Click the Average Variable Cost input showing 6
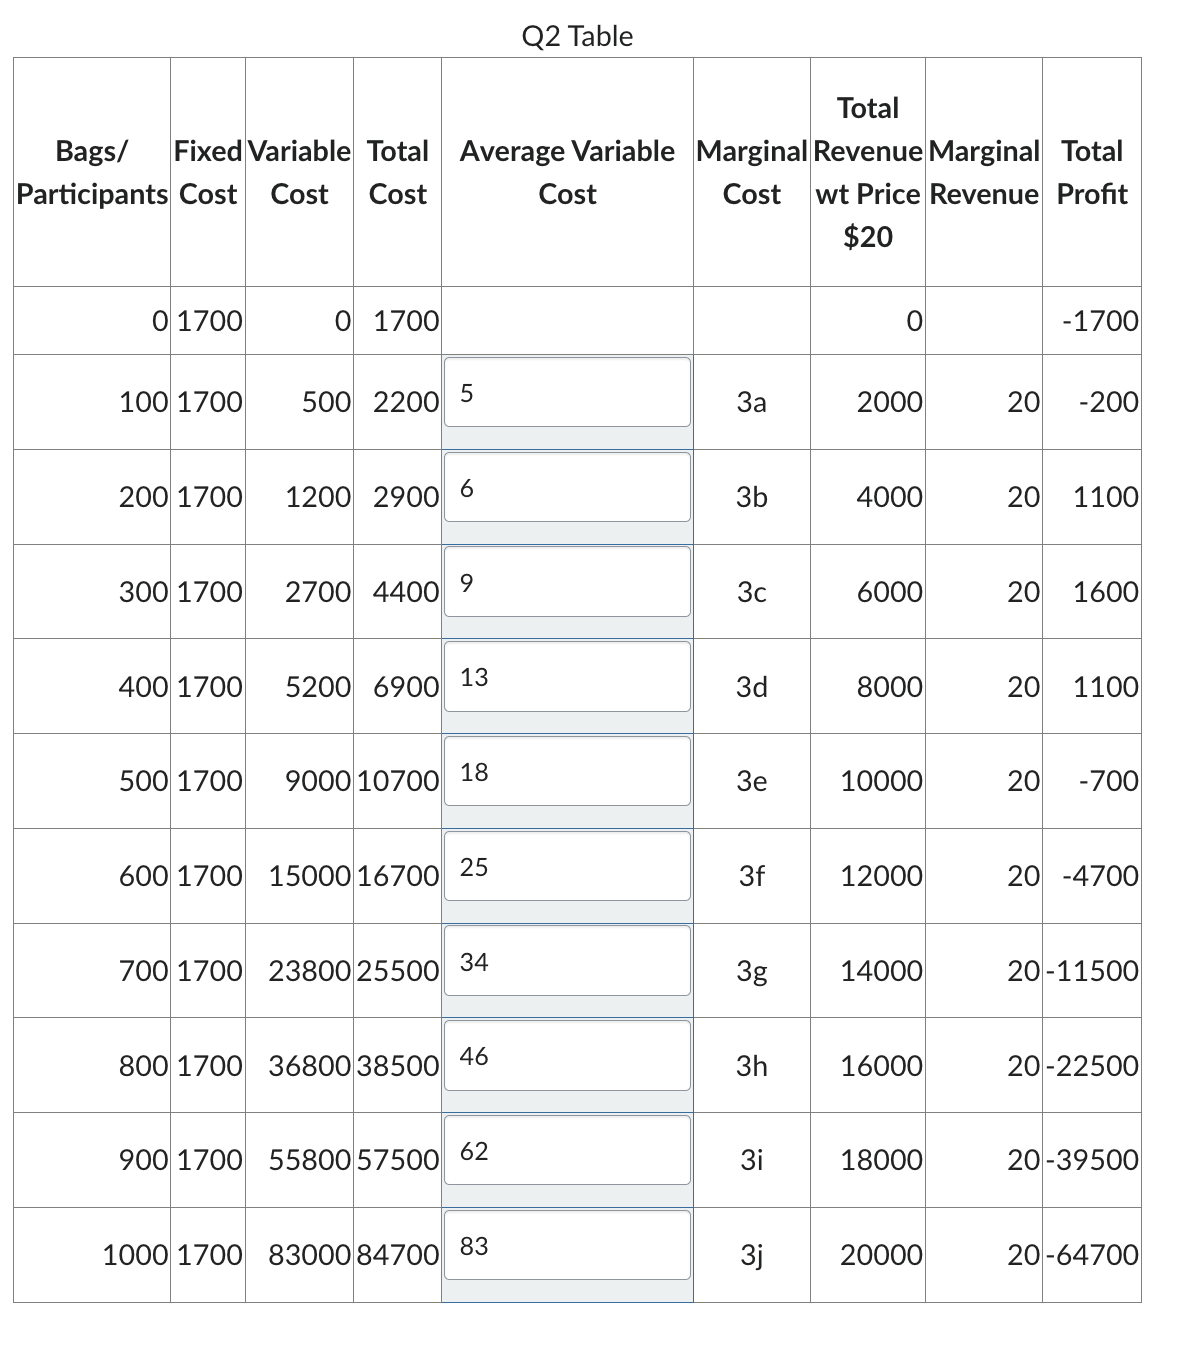Image resolution: width=1194 pixels, height=1350 pixels. click(x=567, y=487)
